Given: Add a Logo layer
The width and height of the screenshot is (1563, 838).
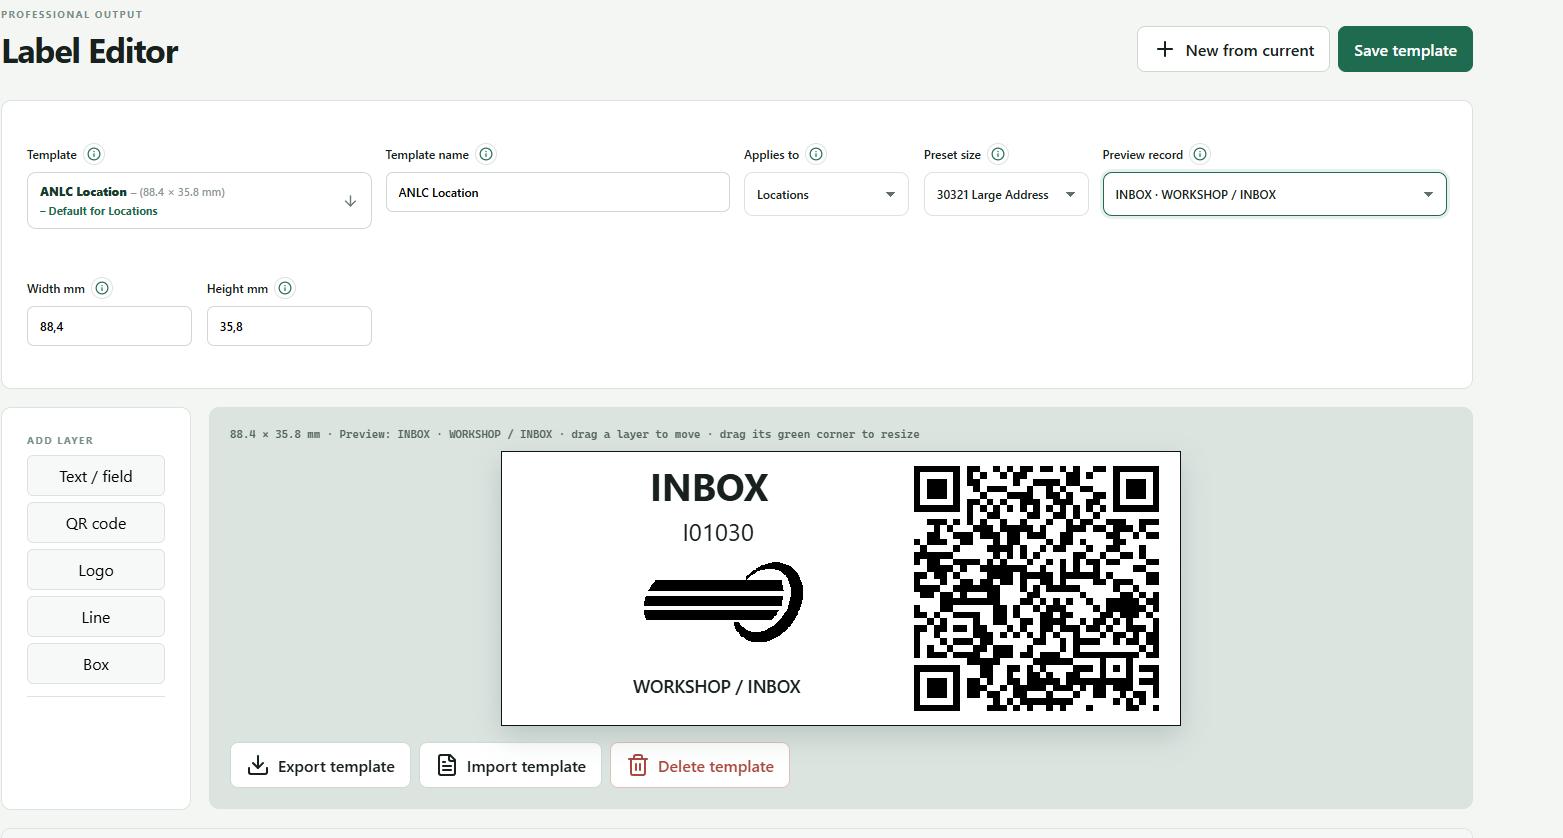Looking at the screenshot, I should click(96, 570).
